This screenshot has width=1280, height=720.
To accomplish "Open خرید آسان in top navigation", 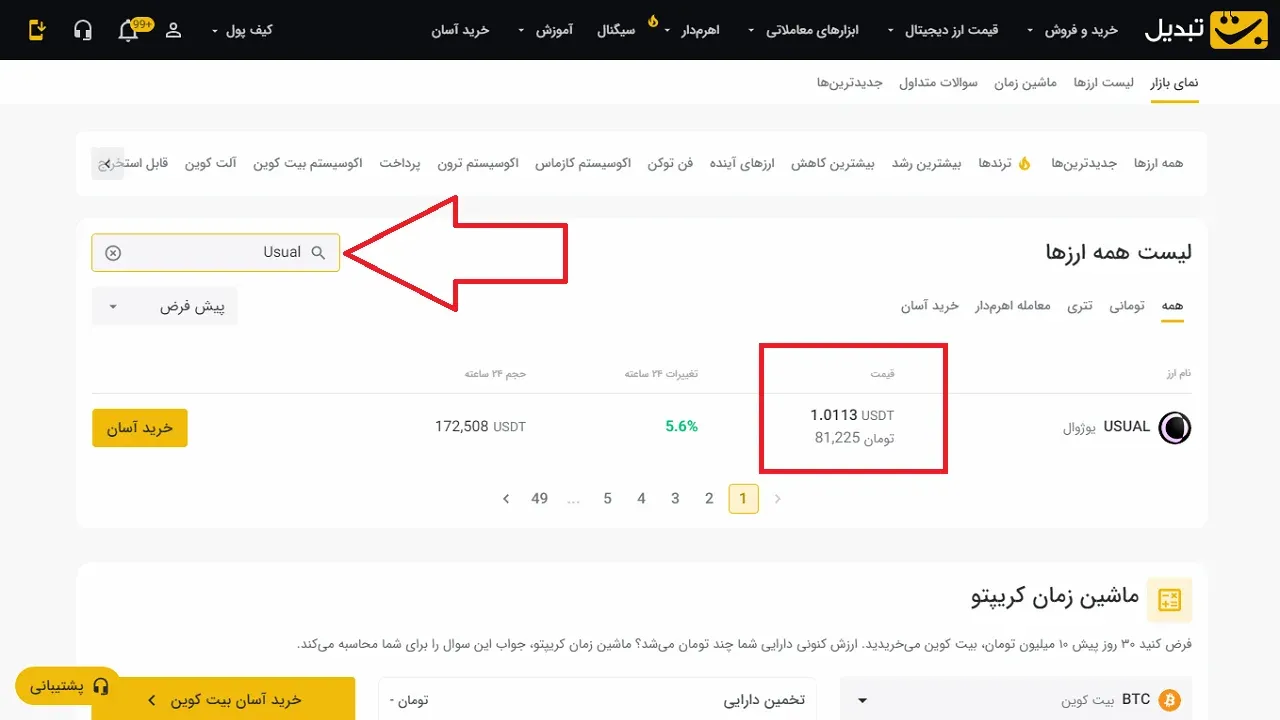I will point(460,30).
